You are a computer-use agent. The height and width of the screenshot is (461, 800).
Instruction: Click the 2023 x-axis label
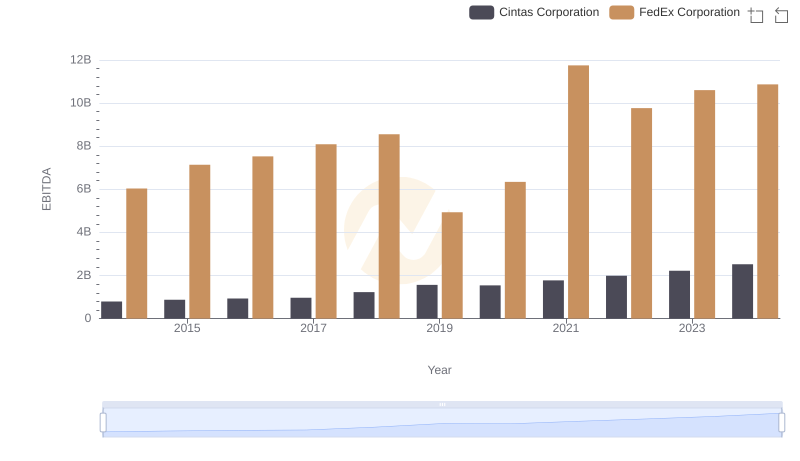click(x=692, y=328)
